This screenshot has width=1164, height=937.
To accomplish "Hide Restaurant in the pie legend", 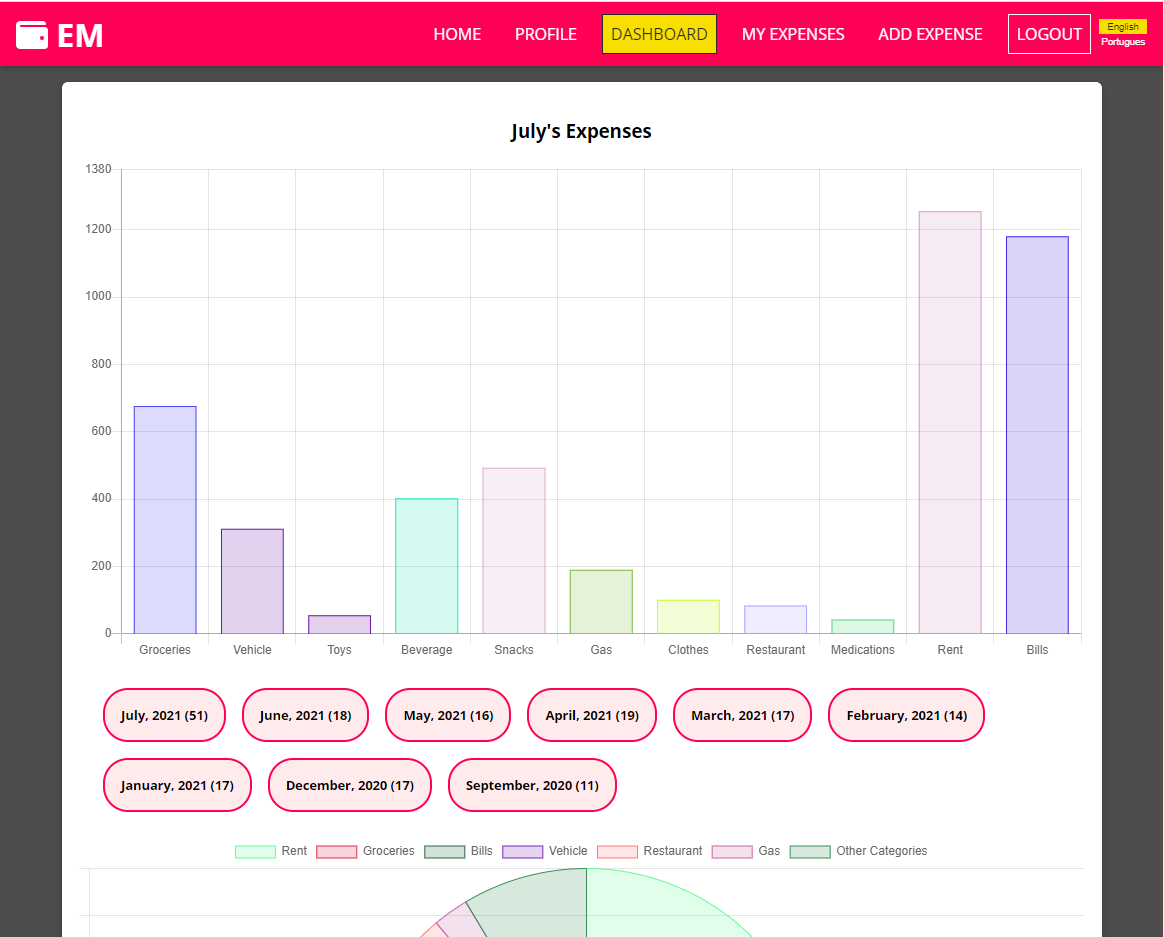I will point(650,851).
